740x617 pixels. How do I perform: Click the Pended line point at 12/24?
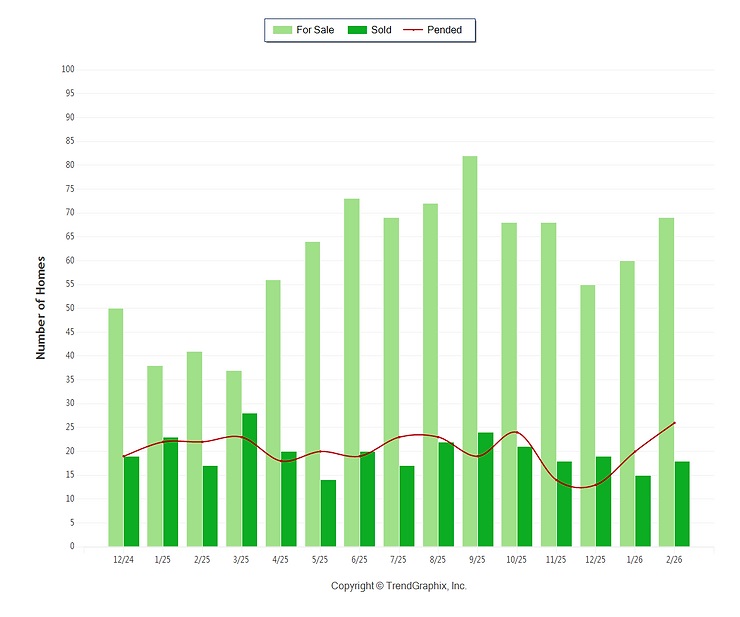click(124, 456)
